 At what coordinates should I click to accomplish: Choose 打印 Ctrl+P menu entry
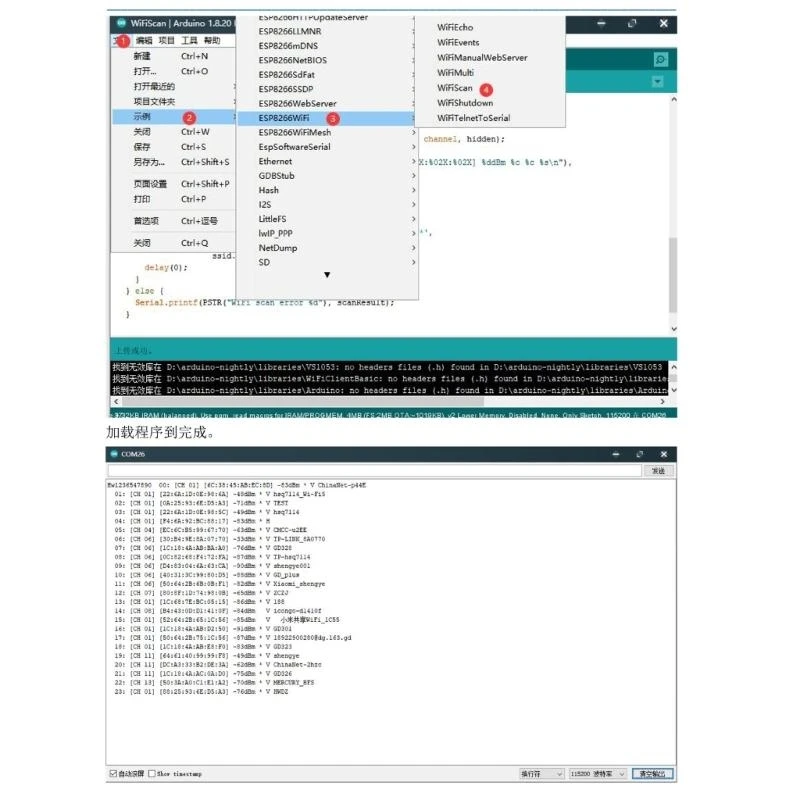click(173, 199)
